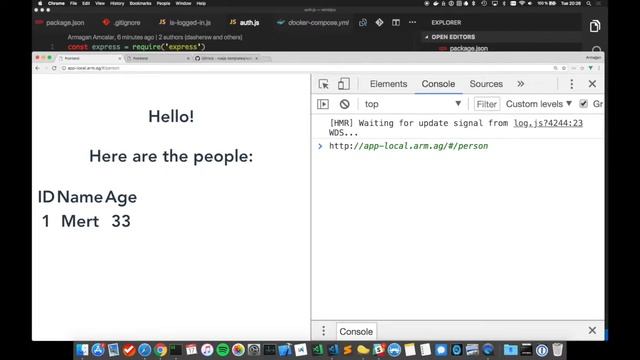Switch to the Elements tab
Screen dimensions: 640x360
[x=388, y=84]
